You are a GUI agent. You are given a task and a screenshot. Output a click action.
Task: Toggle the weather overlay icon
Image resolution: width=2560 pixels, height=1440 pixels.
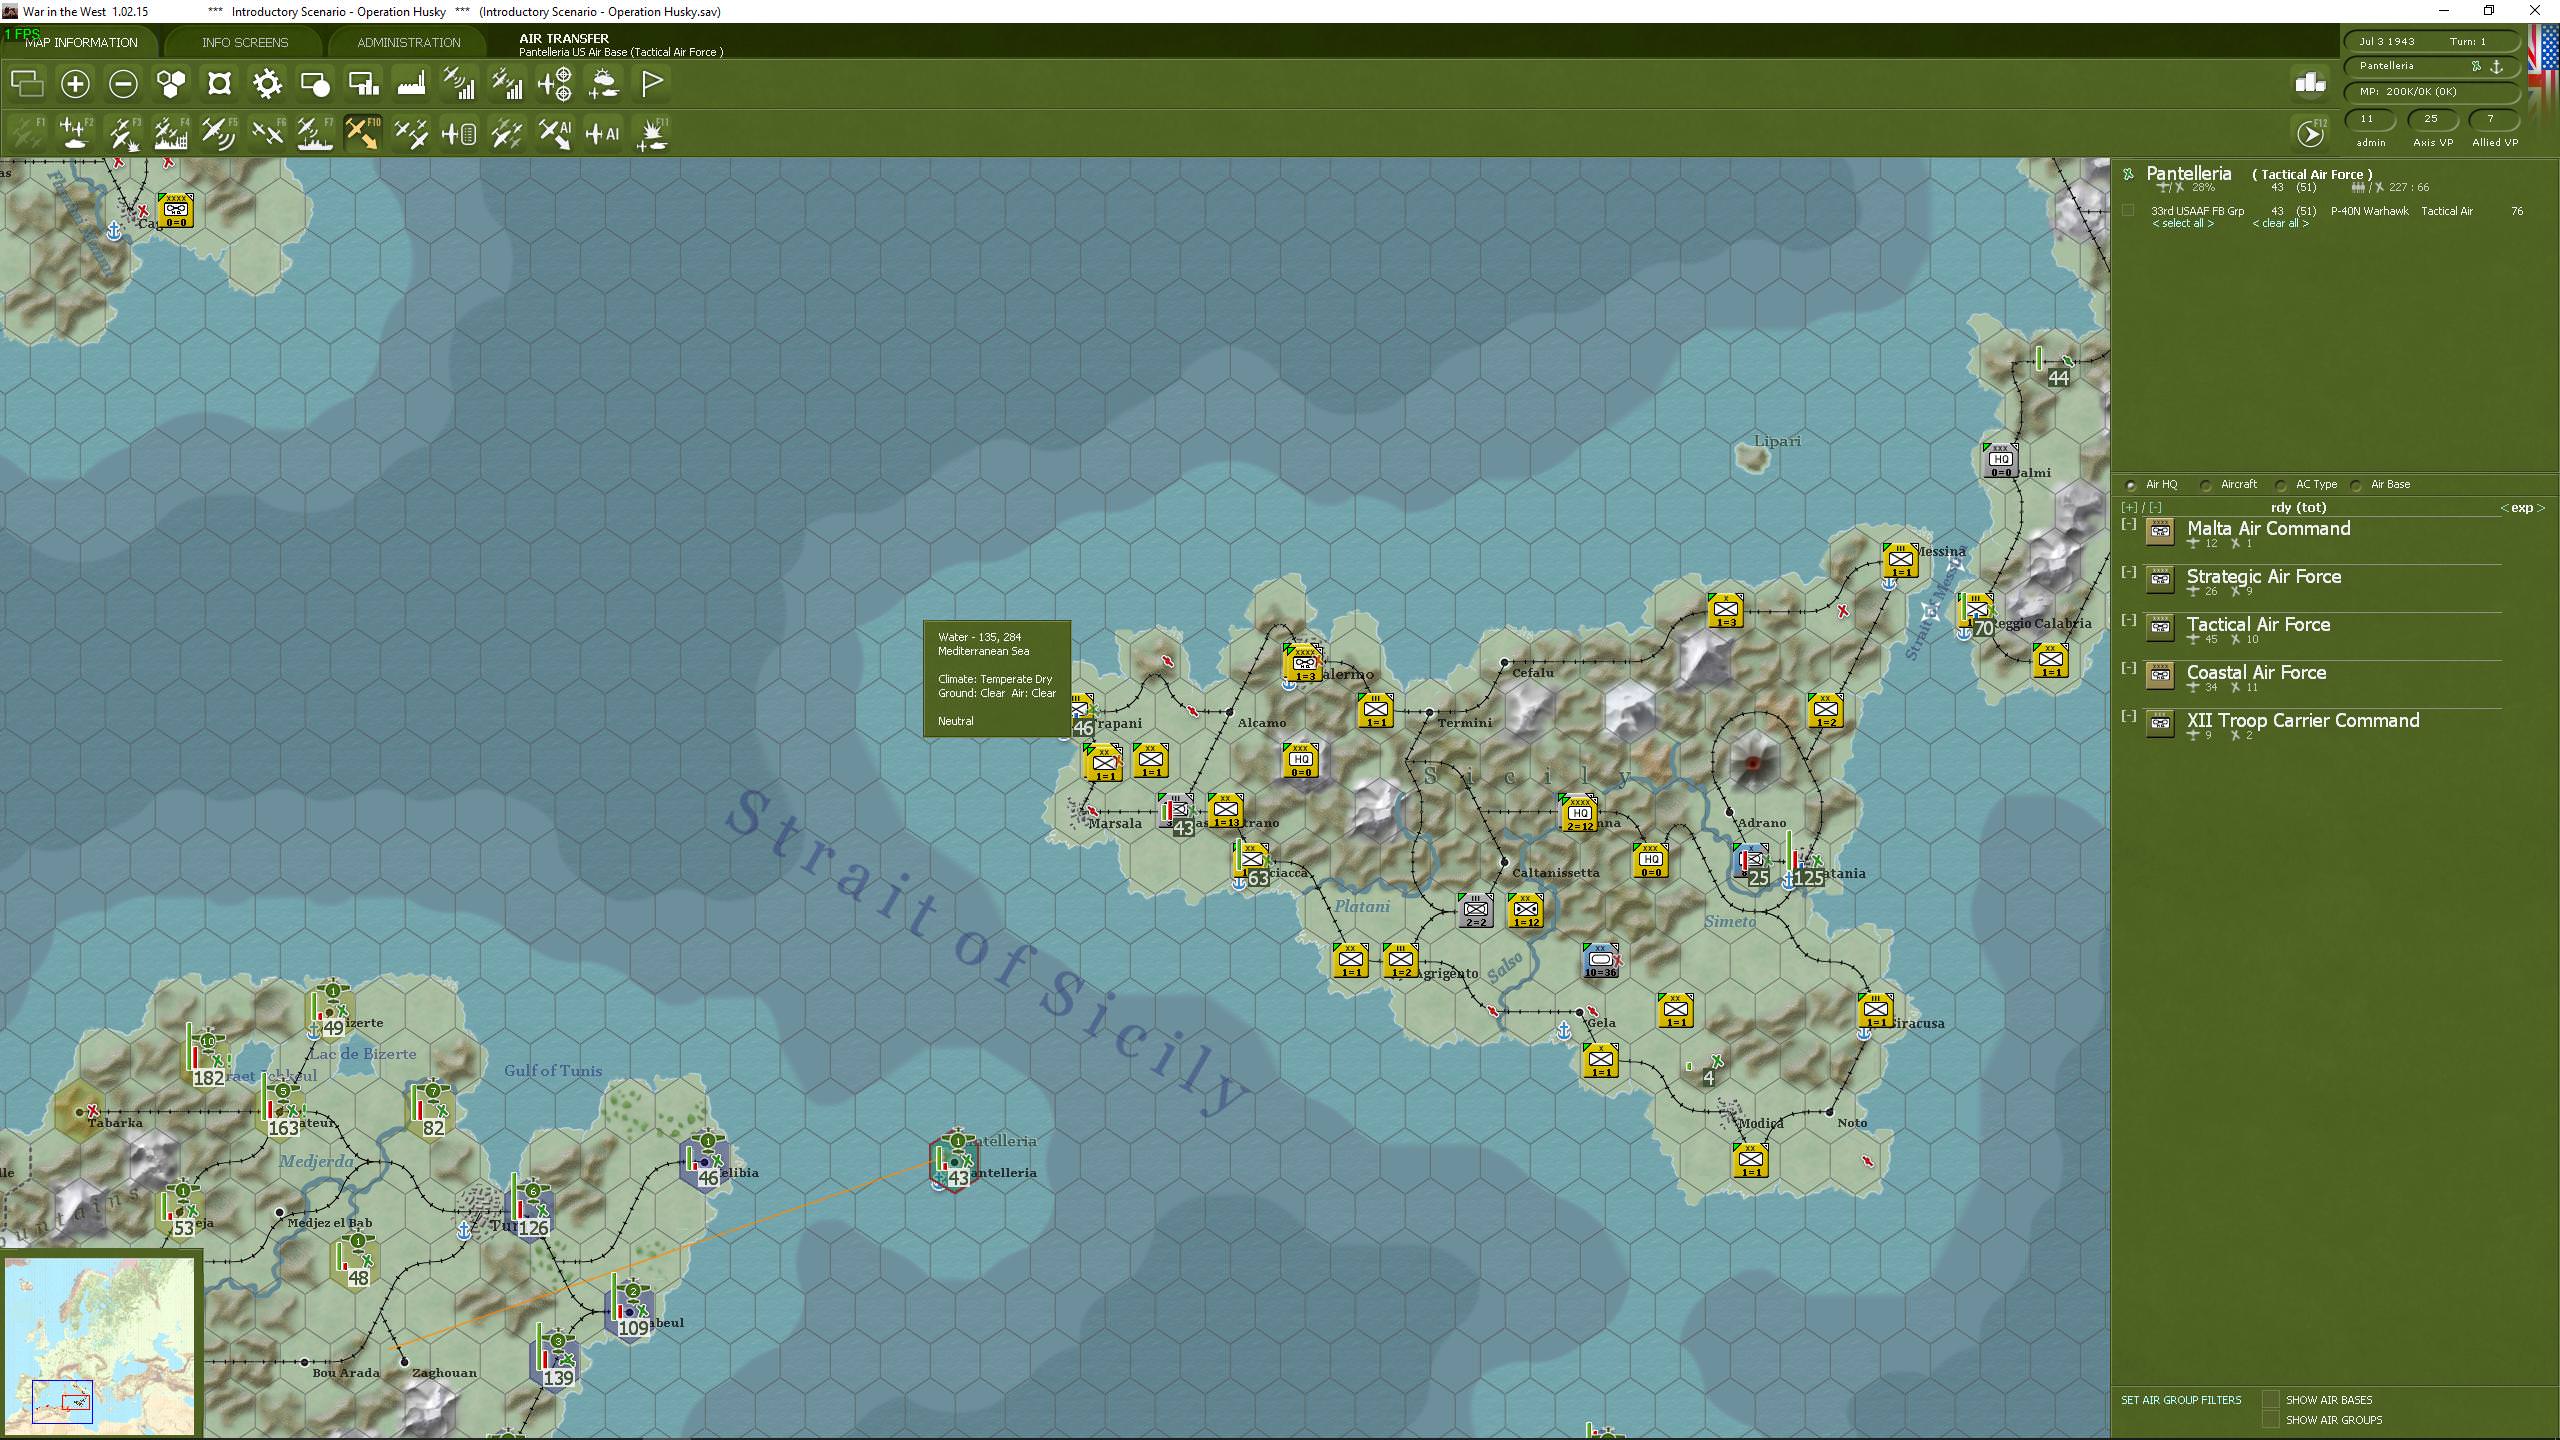(x=604, y=84)
